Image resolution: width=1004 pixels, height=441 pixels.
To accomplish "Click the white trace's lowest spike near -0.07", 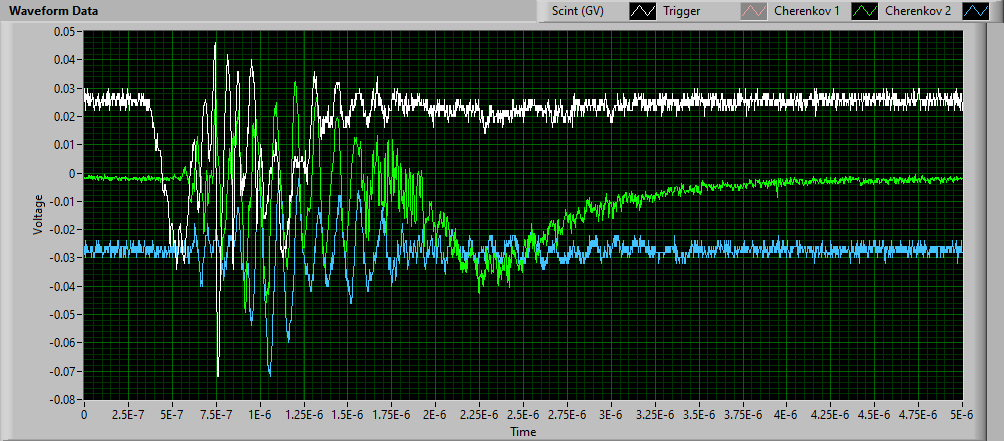I will click(x=218, y=375).
